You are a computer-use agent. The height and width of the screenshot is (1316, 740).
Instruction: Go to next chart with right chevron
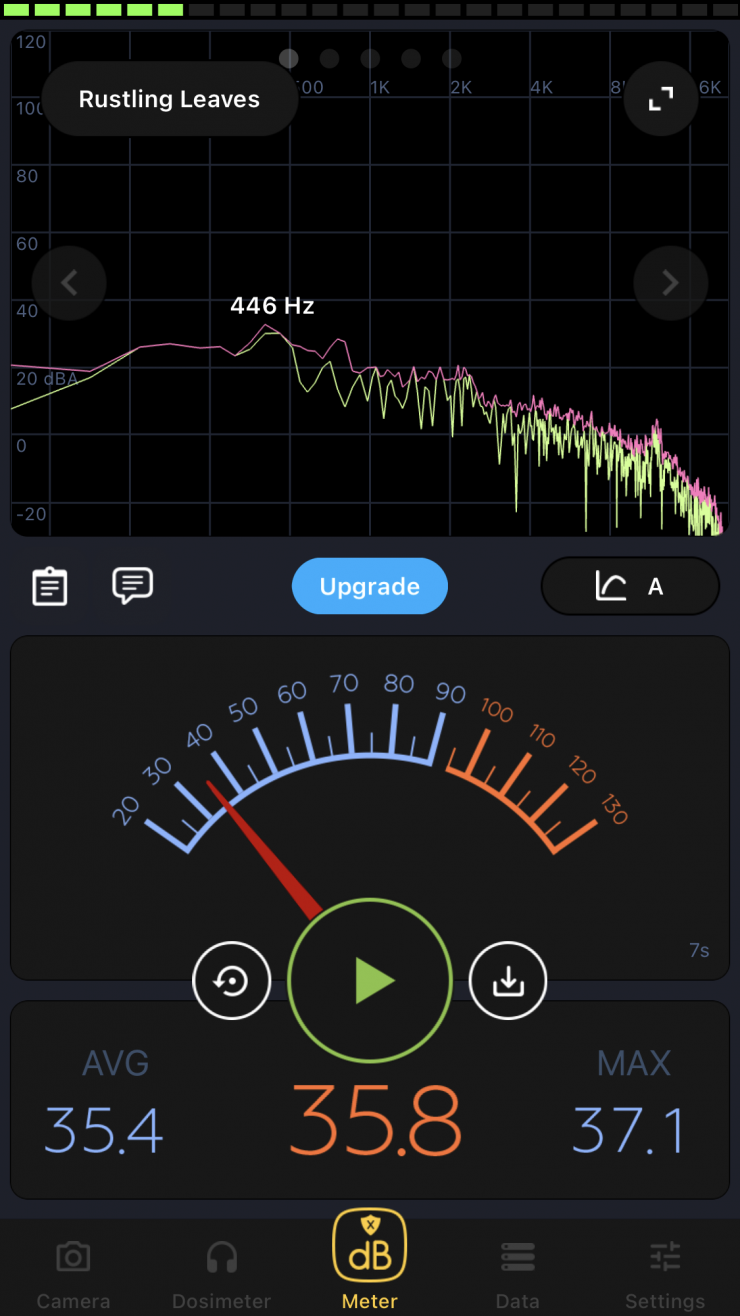point(671,283)
